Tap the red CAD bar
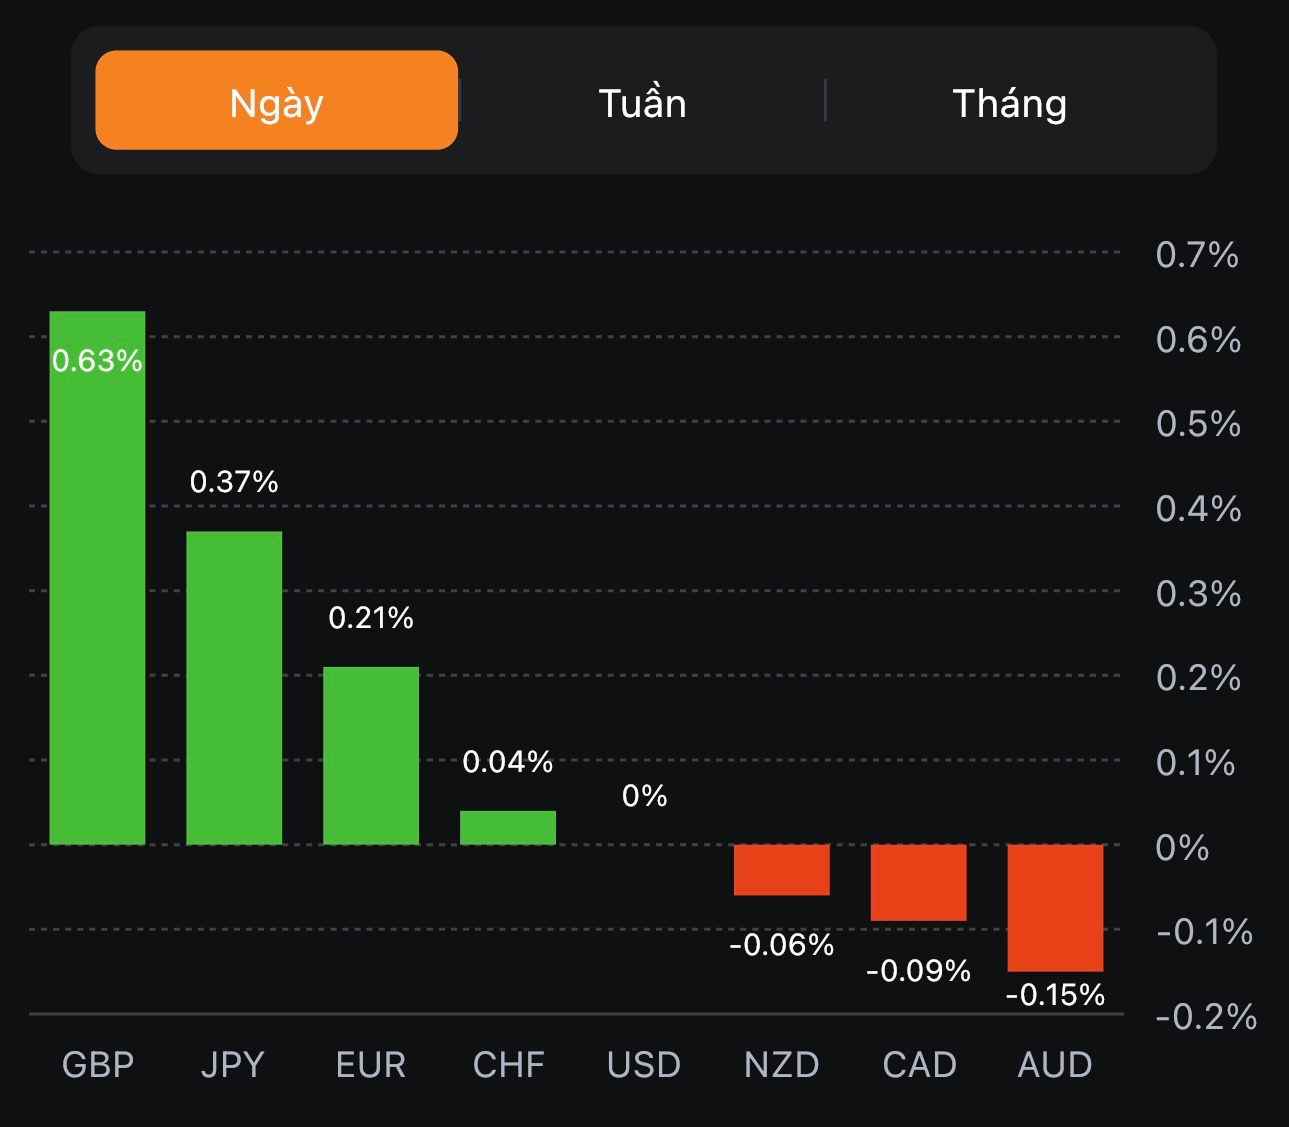1289x1127 pixels. [x=918, y=883]
